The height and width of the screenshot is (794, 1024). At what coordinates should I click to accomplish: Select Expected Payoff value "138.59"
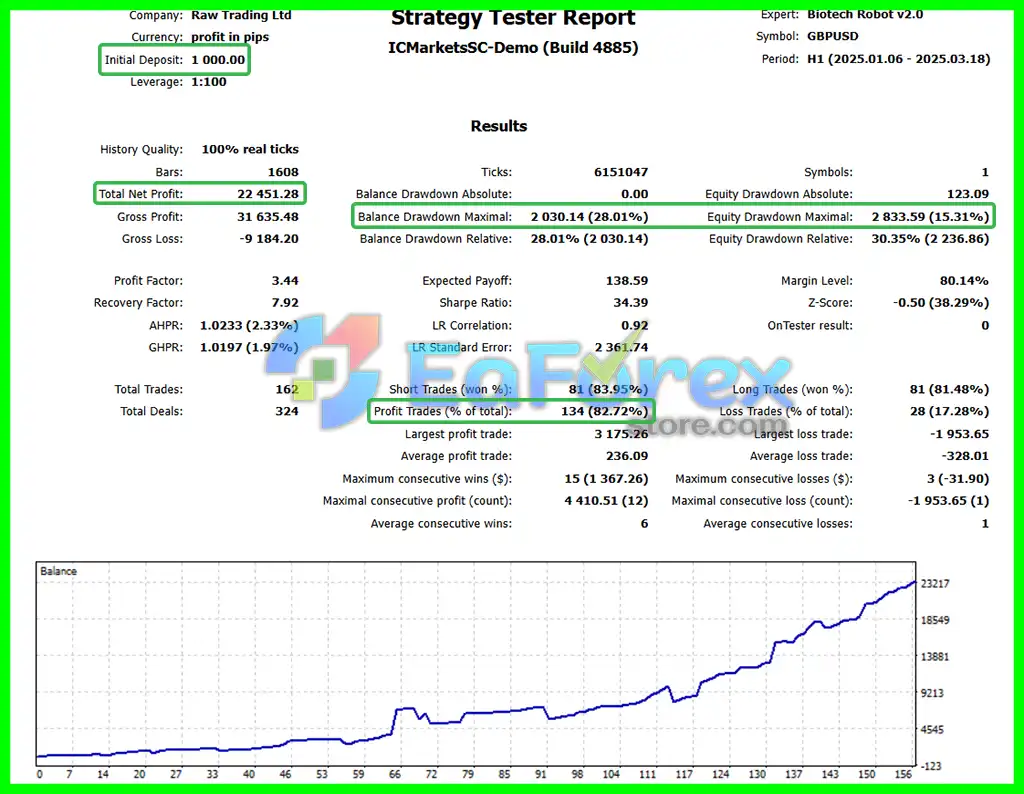[x=627, y=281]
